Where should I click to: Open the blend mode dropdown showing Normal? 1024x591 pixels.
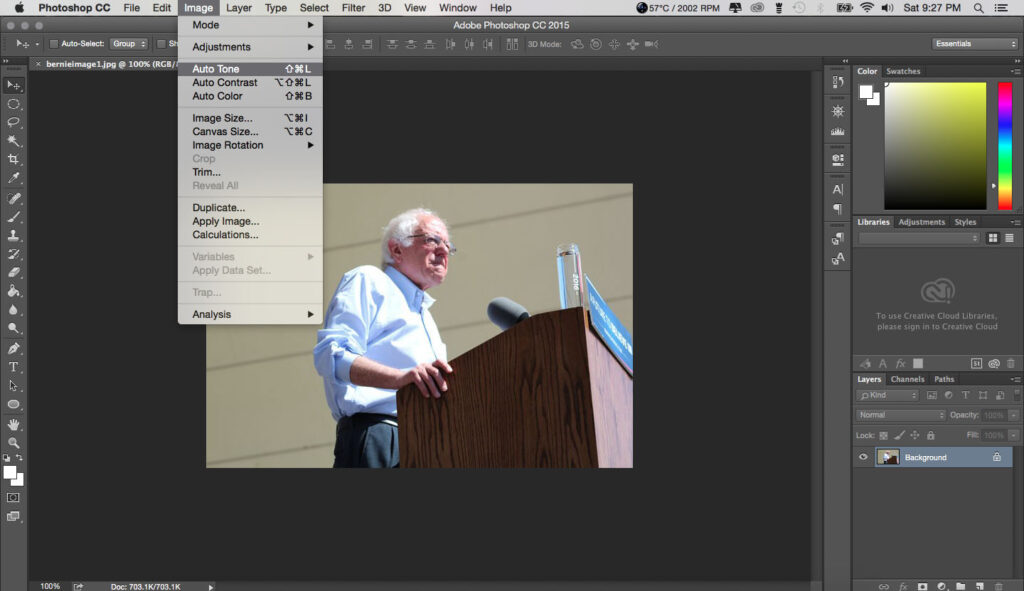coord(898,414)
